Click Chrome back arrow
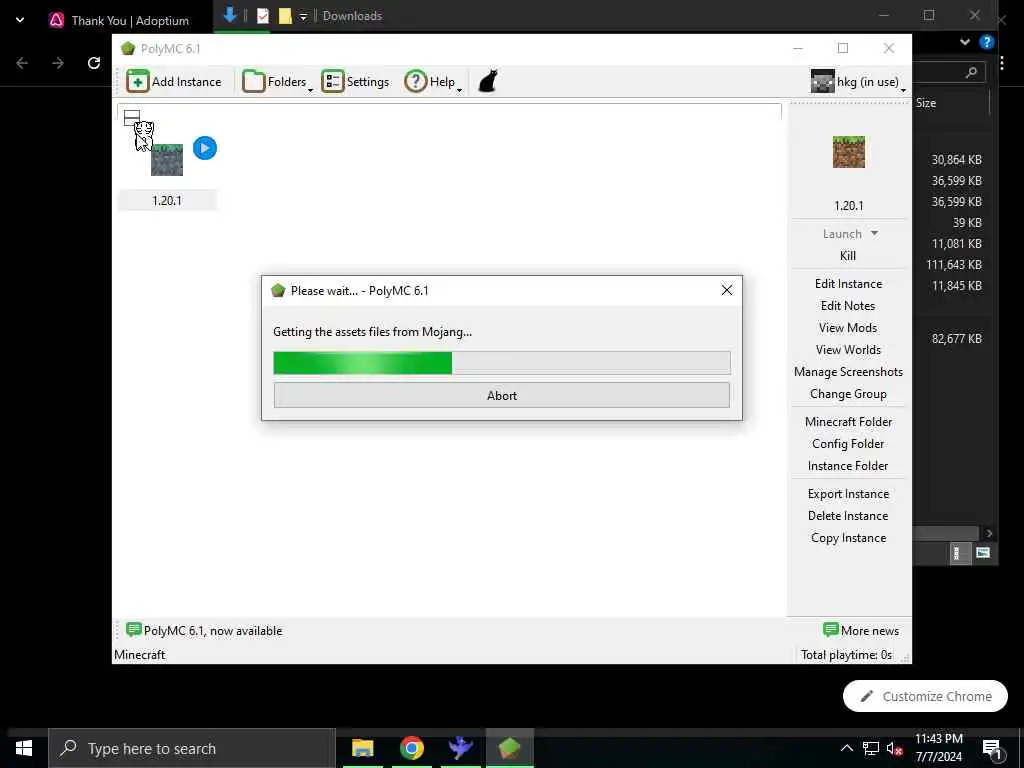 pos(22,63)
